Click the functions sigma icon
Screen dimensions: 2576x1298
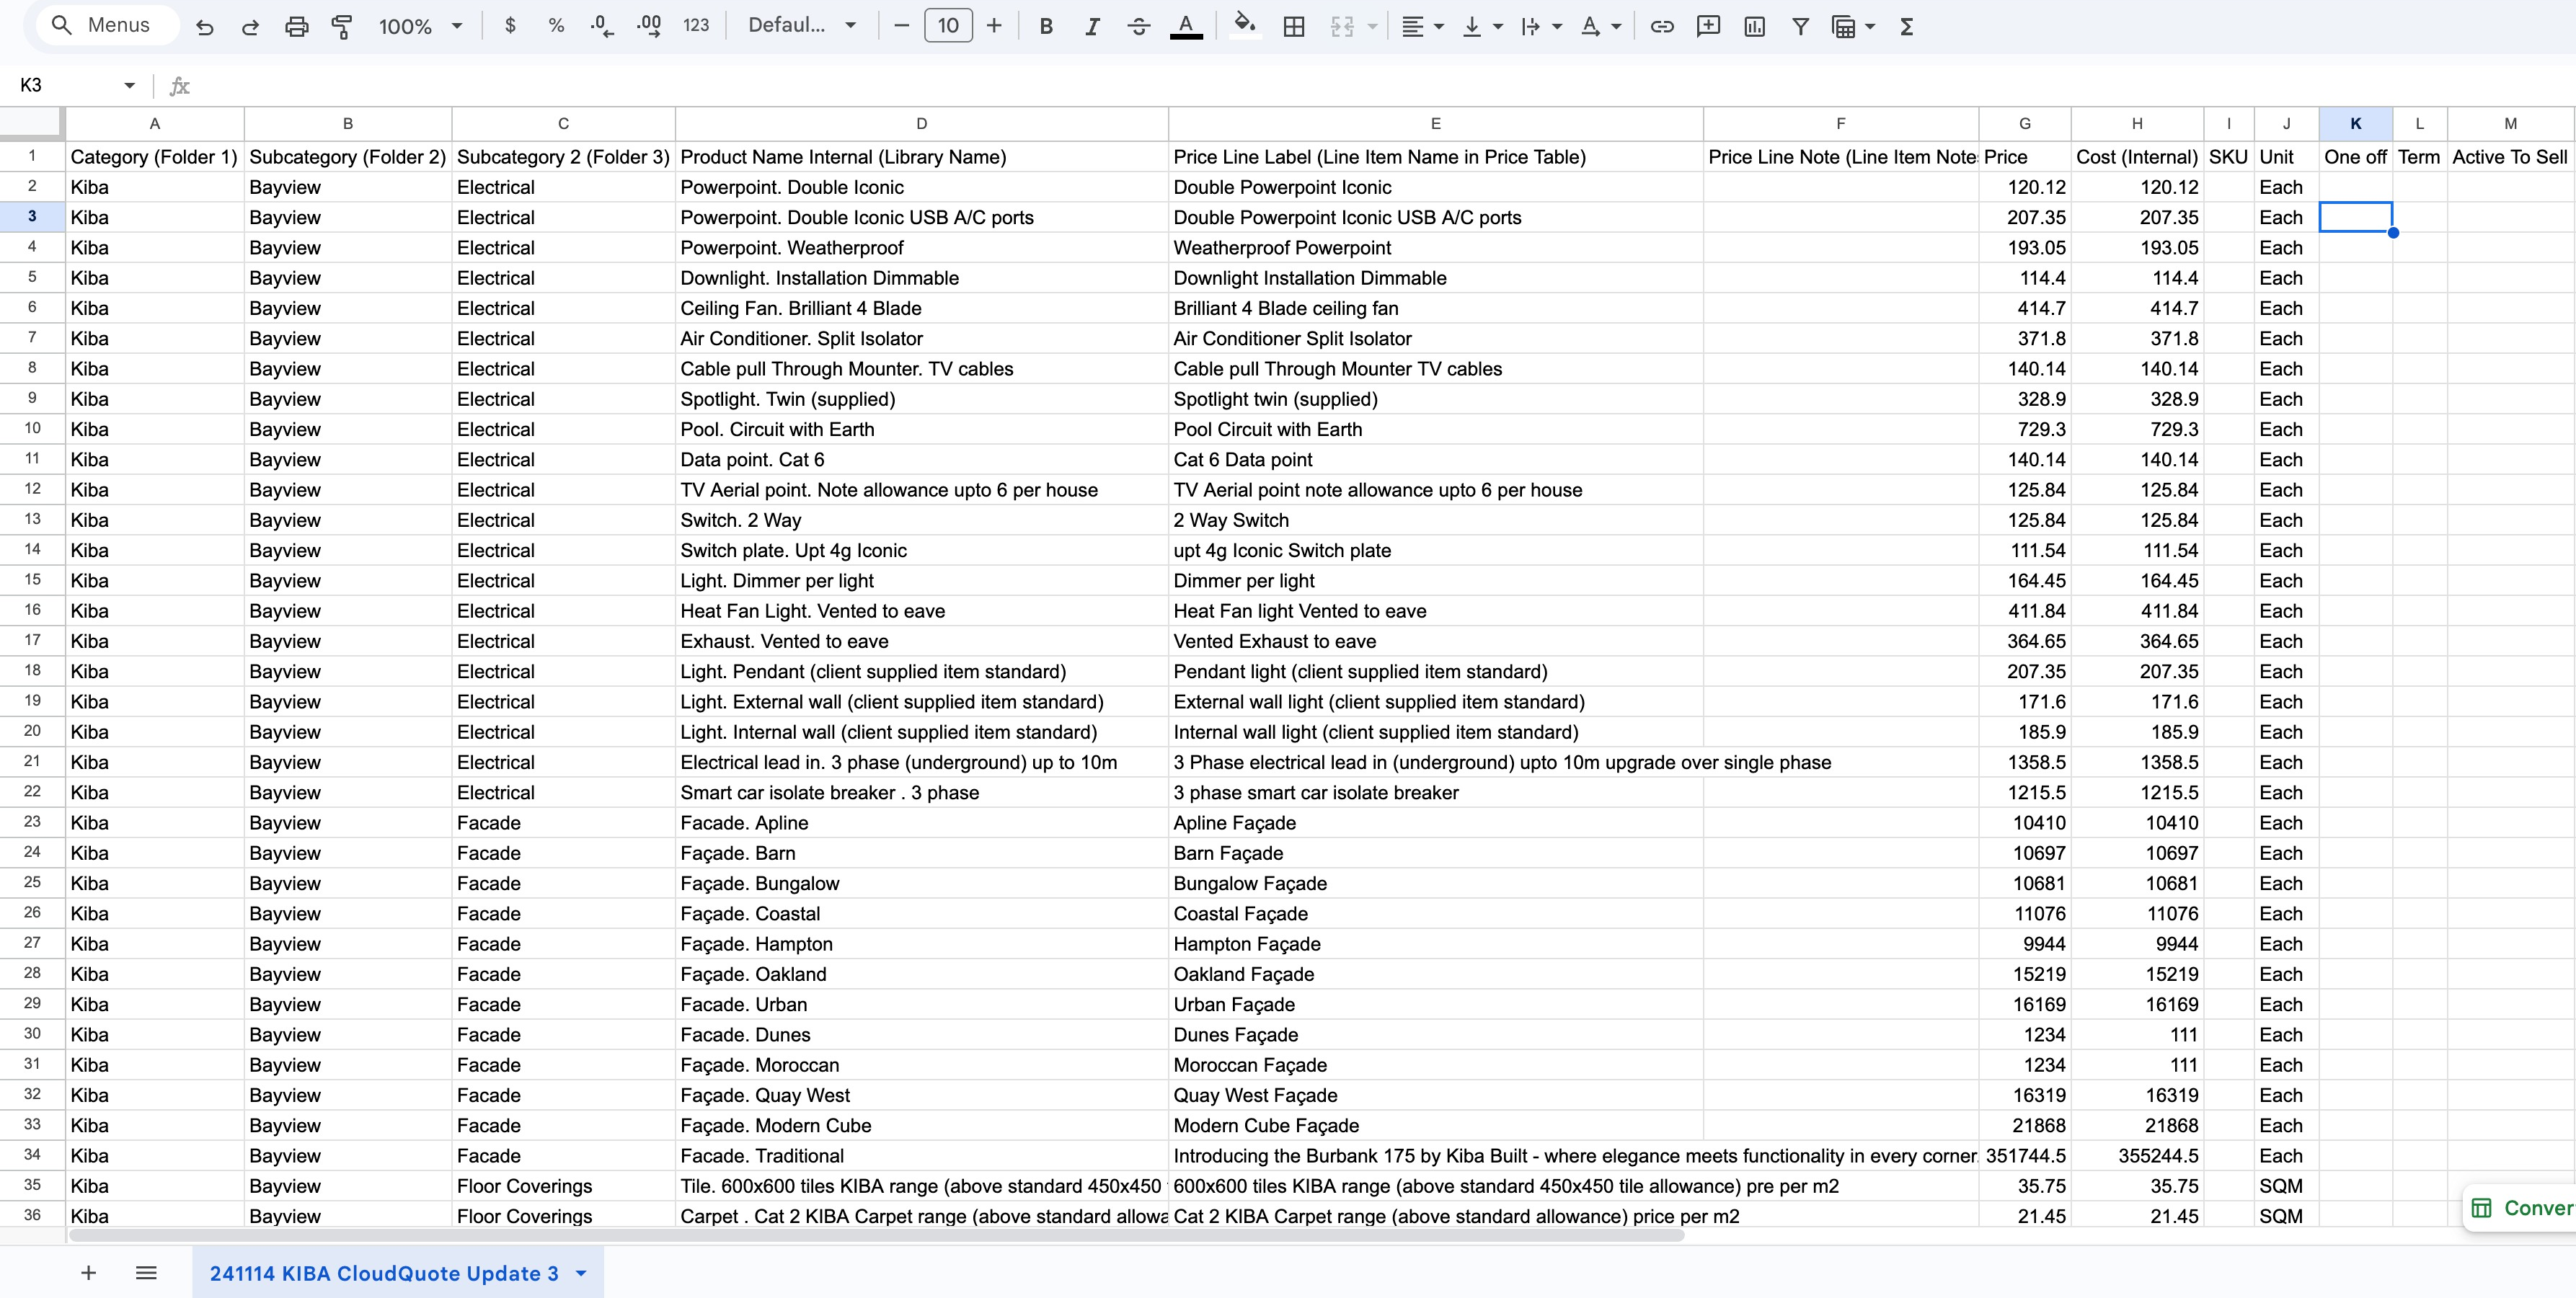1906,27
